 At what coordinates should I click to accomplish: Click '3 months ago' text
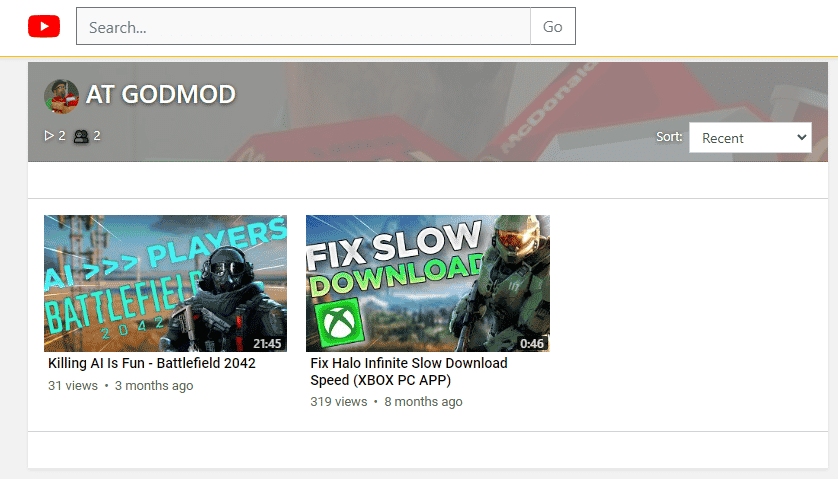coord(154,386)
